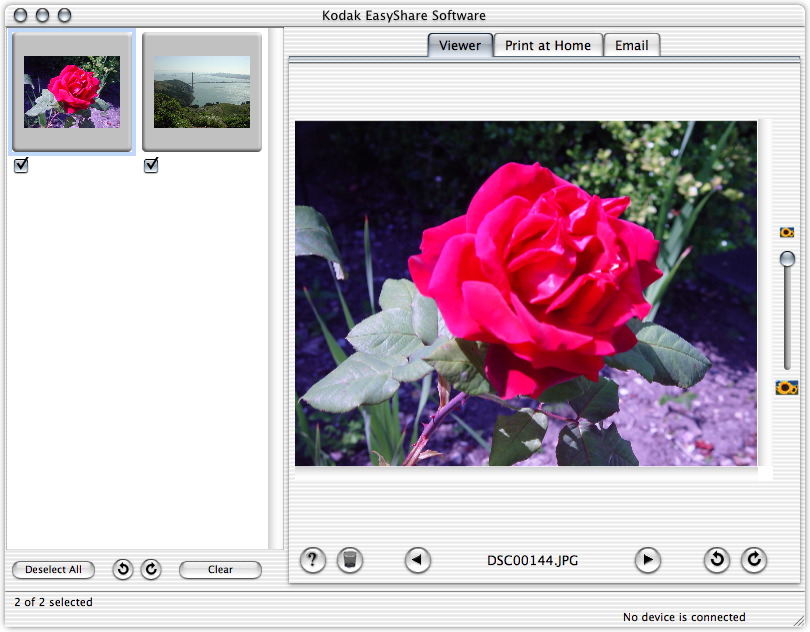Uncheck the bridge landscape photo checkbox

[151, 166]
